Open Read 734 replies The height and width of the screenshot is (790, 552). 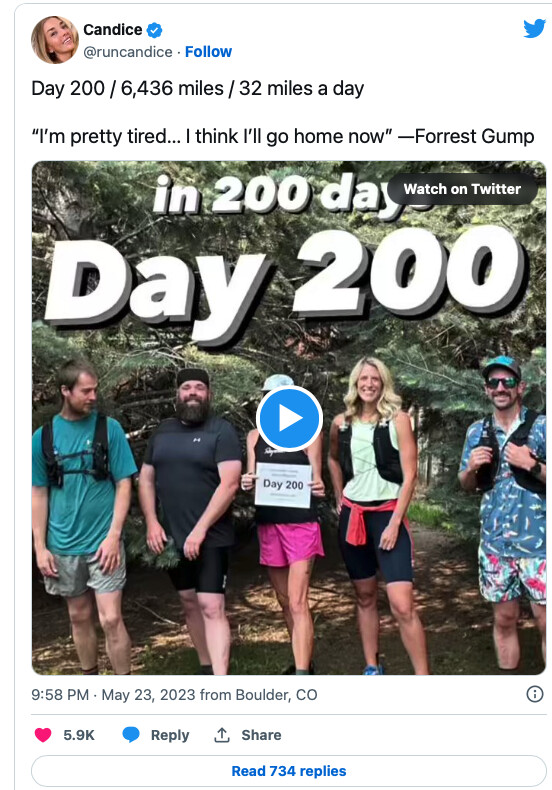coord(289,771)
